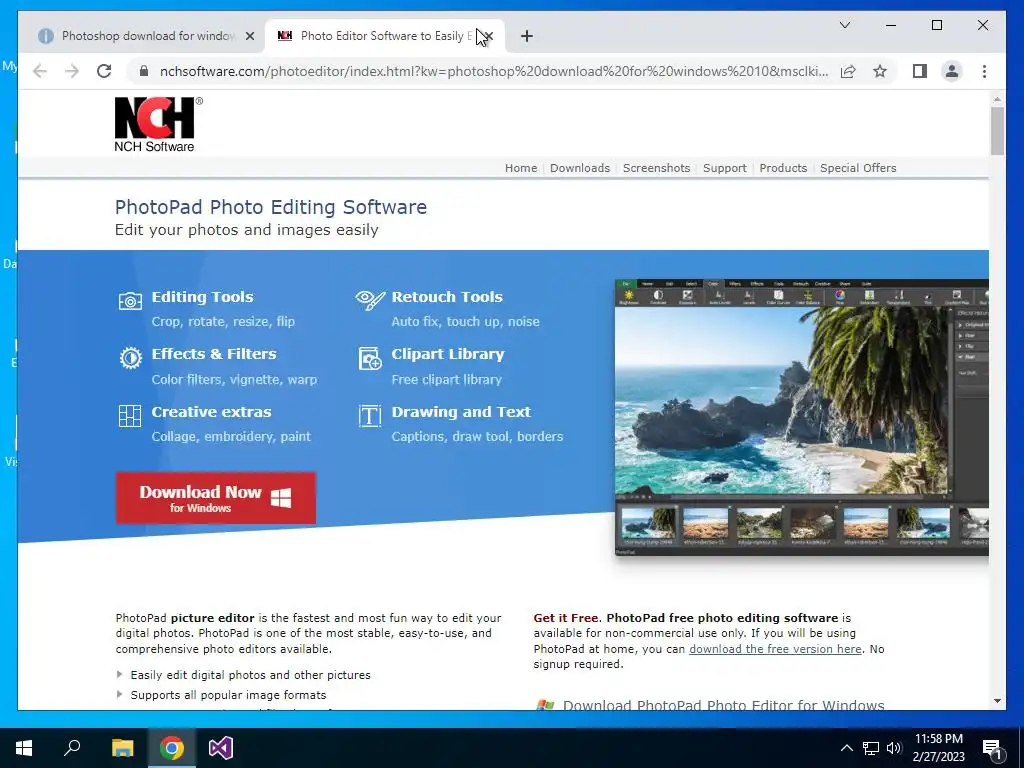Open the Special Offers navigation link
The image size is (1024, 768).
pyautogui.click(x=858, y=168)
